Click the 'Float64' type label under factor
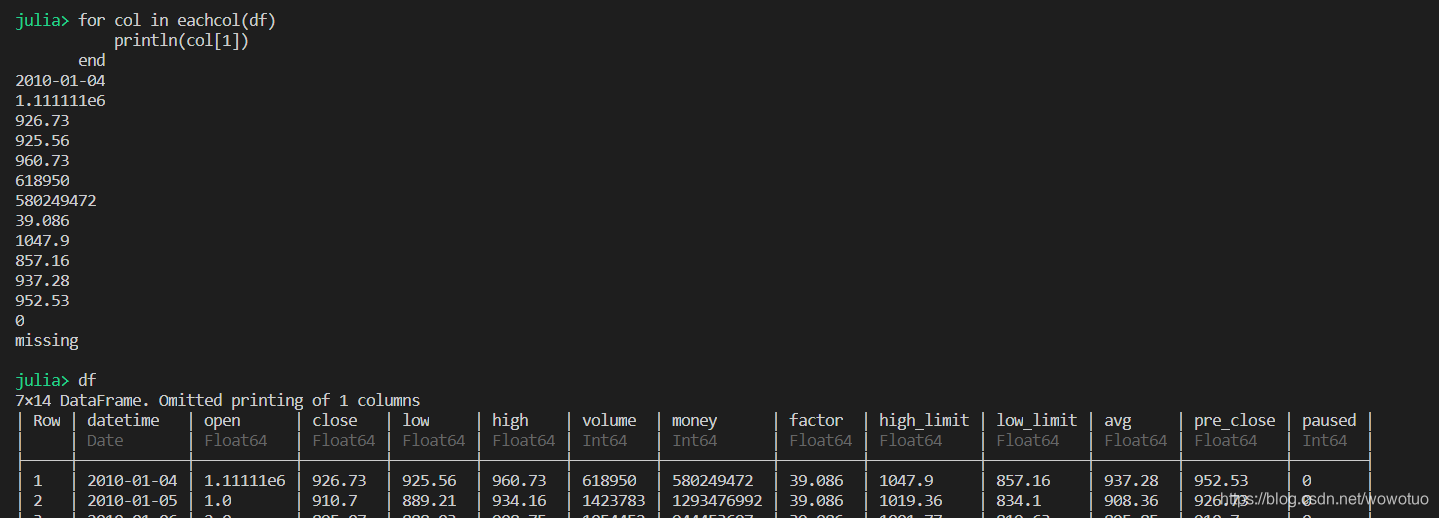 pos(821,441)
